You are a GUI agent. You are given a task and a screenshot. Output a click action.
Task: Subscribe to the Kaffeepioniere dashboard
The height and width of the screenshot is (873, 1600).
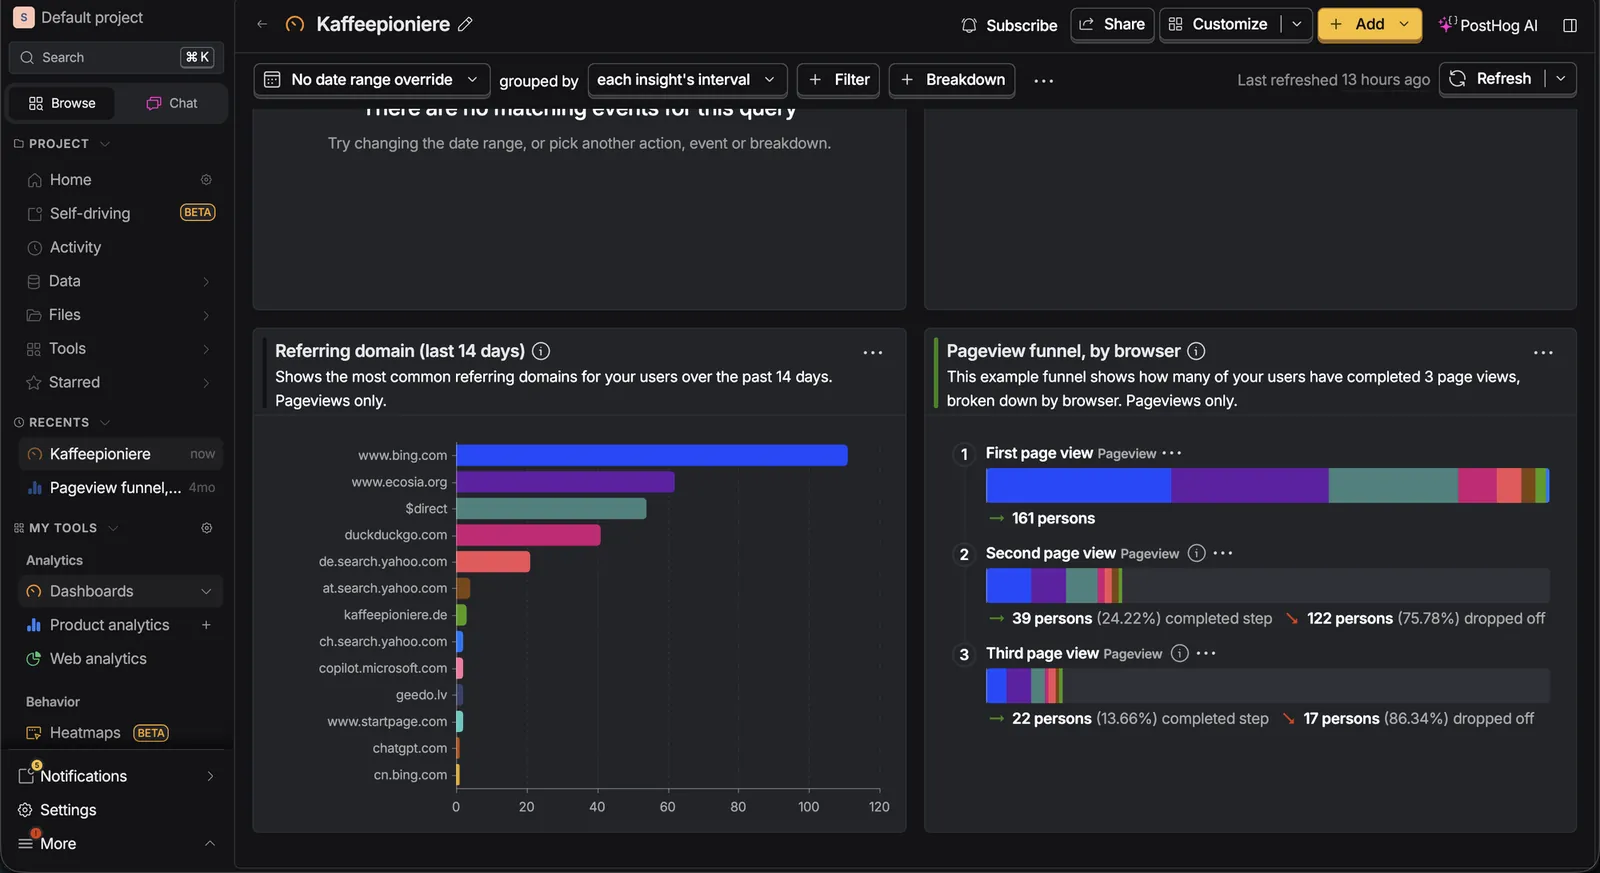point(1009,25)
